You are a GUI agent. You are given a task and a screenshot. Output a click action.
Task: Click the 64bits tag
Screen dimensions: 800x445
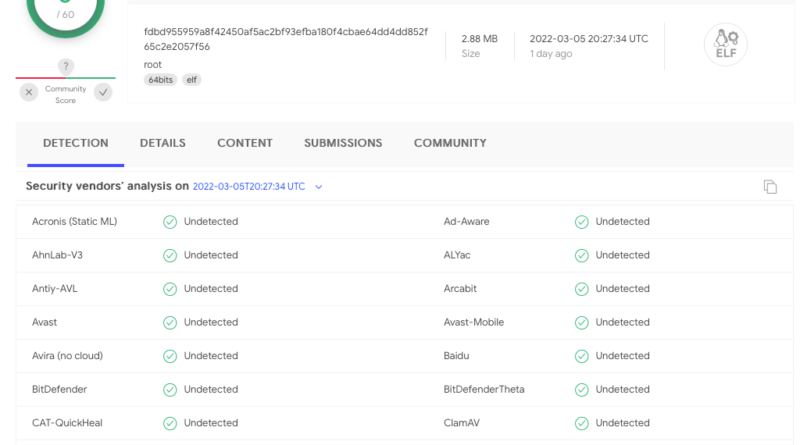160,80
